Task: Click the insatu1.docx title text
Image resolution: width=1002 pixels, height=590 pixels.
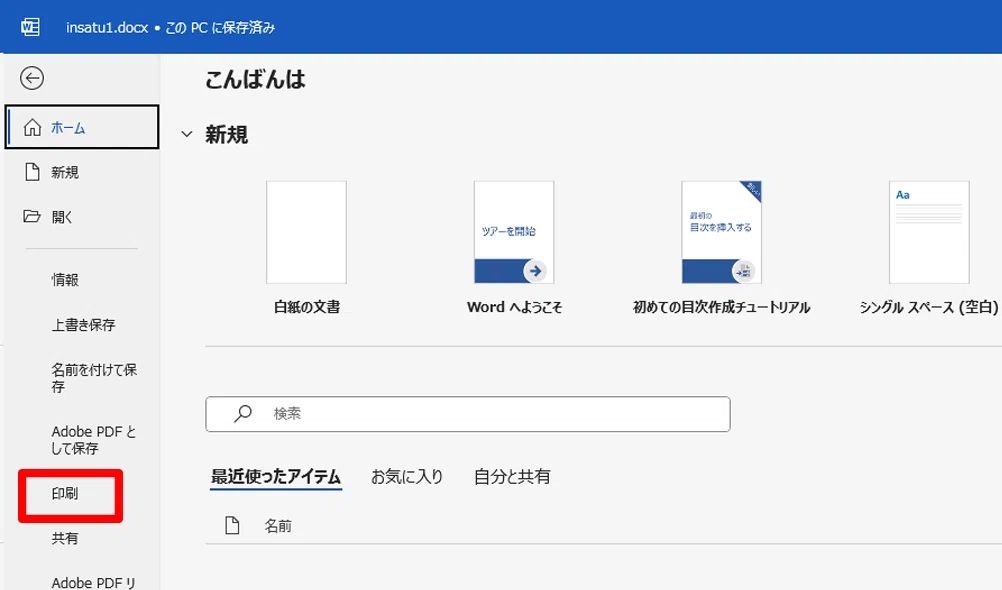Action: click(x=107, y=28)
